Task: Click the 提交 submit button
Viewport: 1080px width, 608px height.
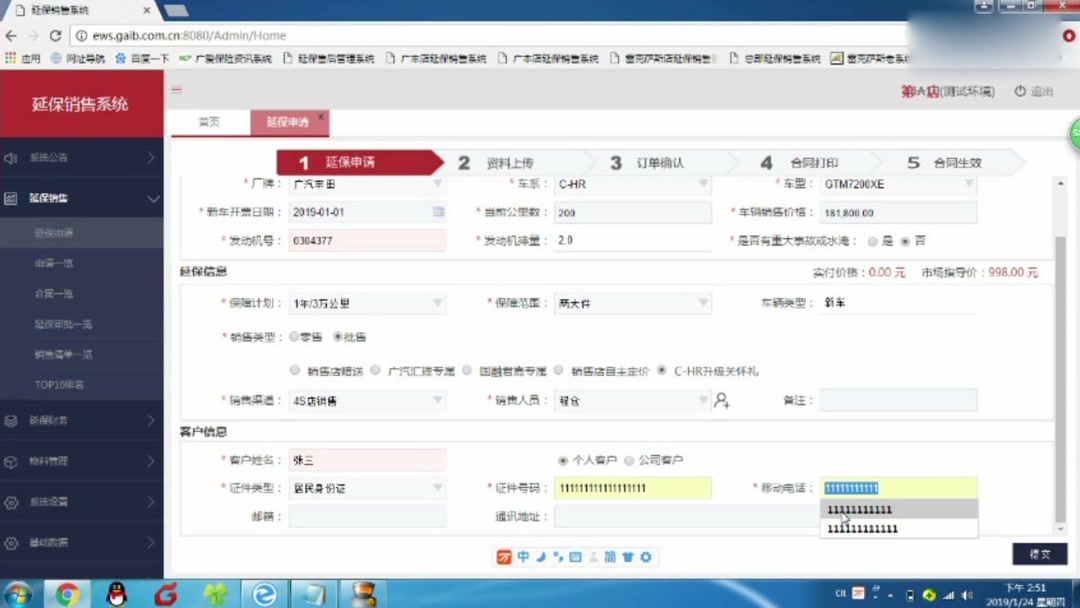Action: (1038, 553)
